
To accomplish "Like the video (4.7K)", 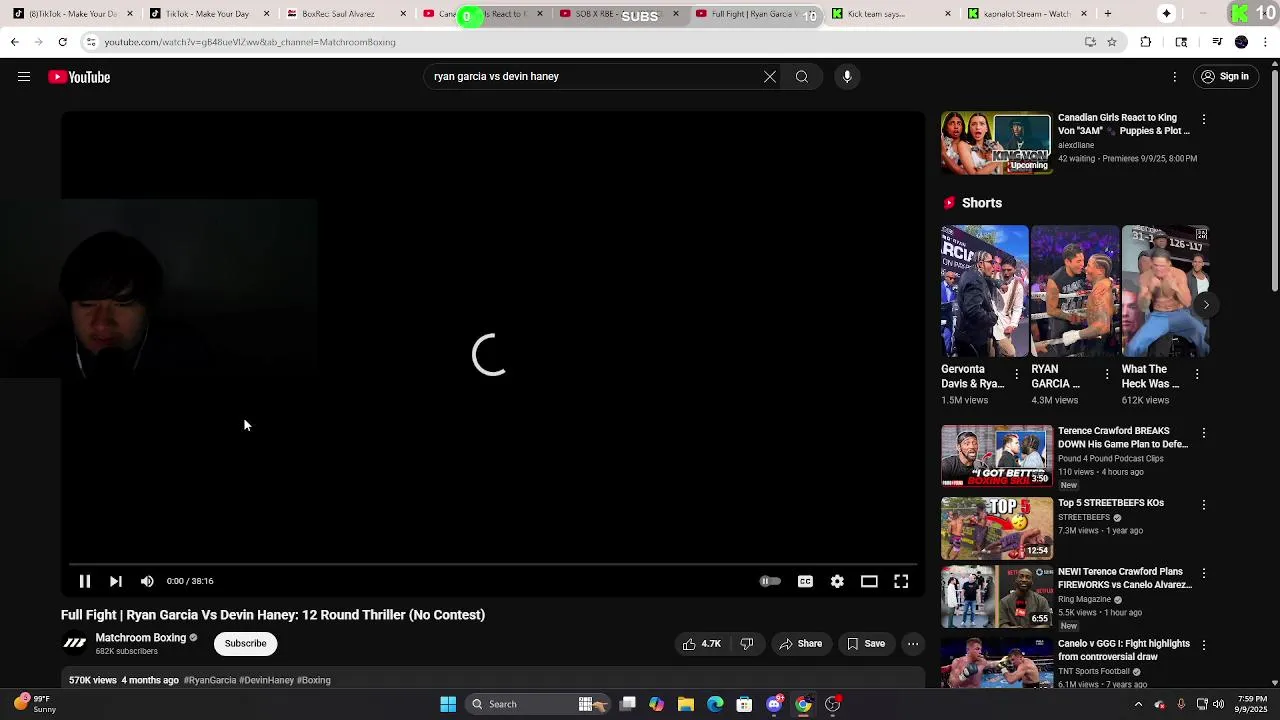I will (703, 644).
